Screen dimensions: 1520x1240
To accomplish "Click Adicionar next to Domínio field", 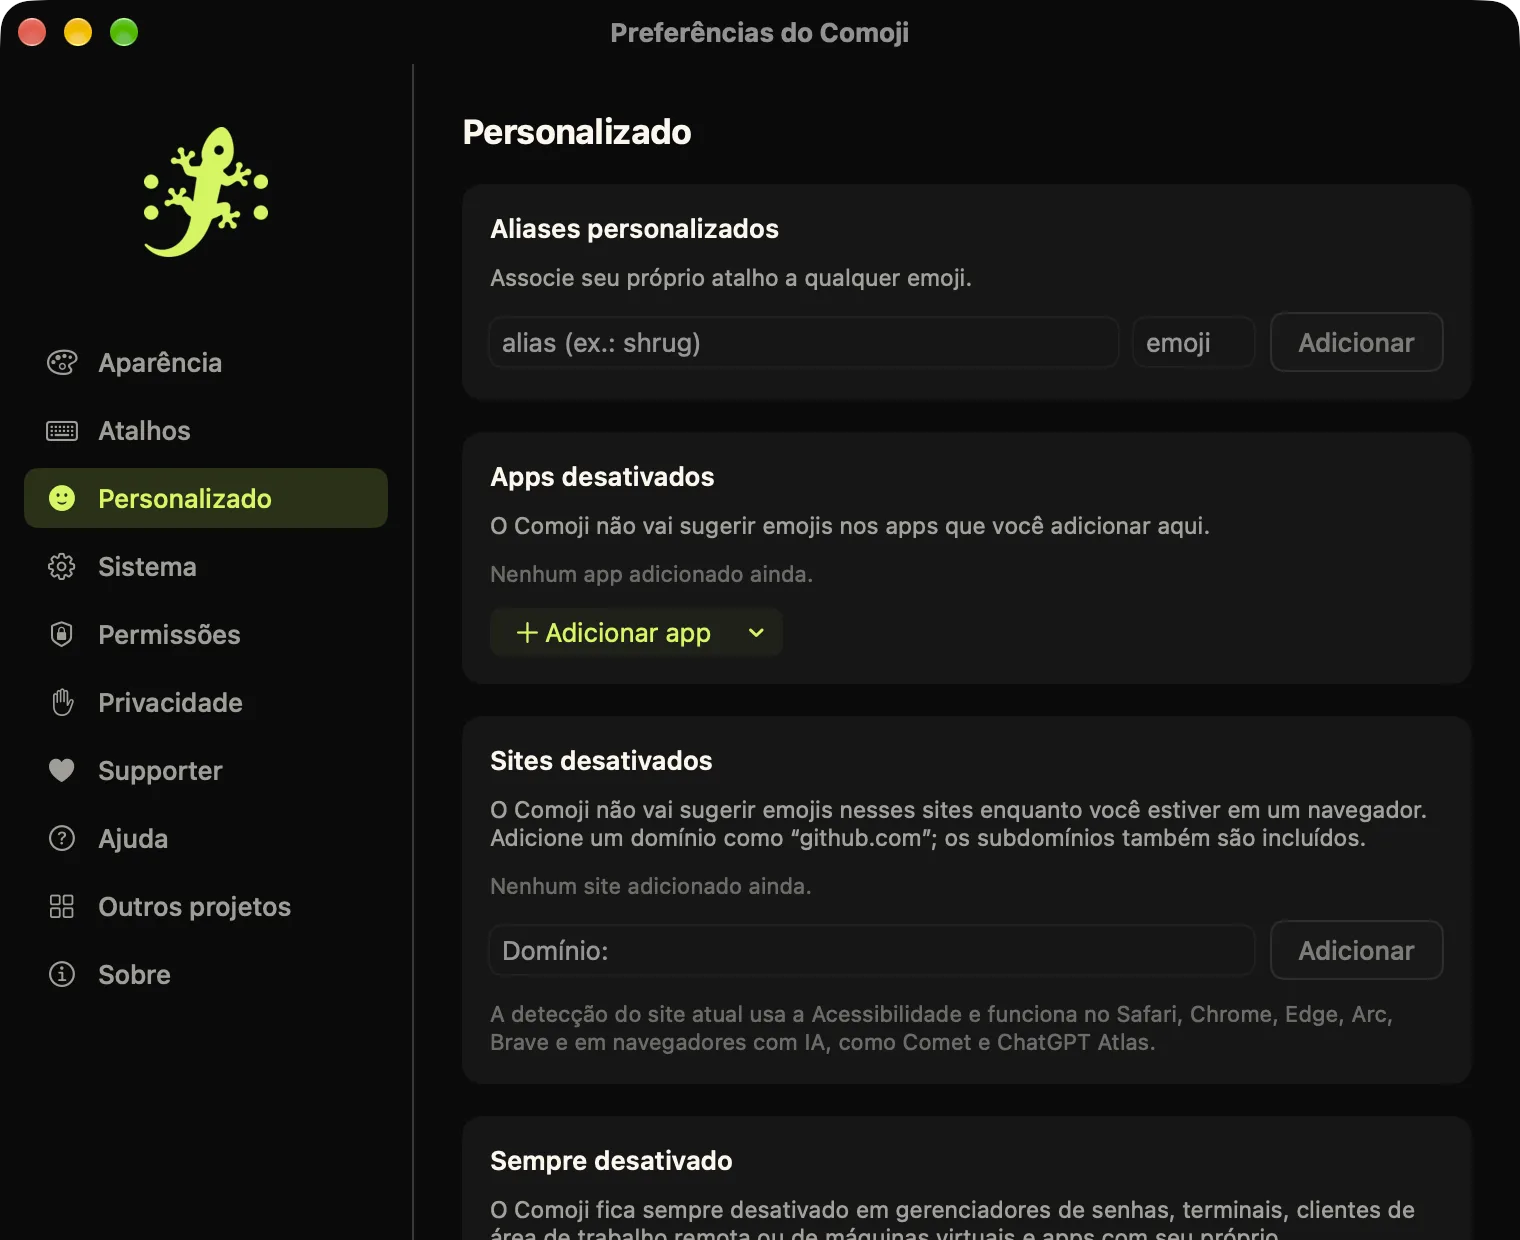I will click(1356, 950).
